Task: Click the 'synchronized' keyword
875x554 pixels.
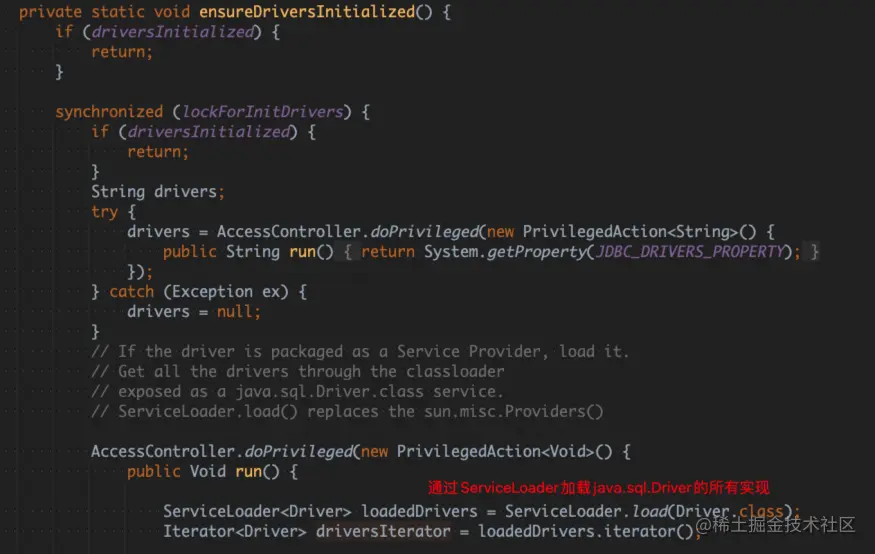Action: (x=109, y=112)
